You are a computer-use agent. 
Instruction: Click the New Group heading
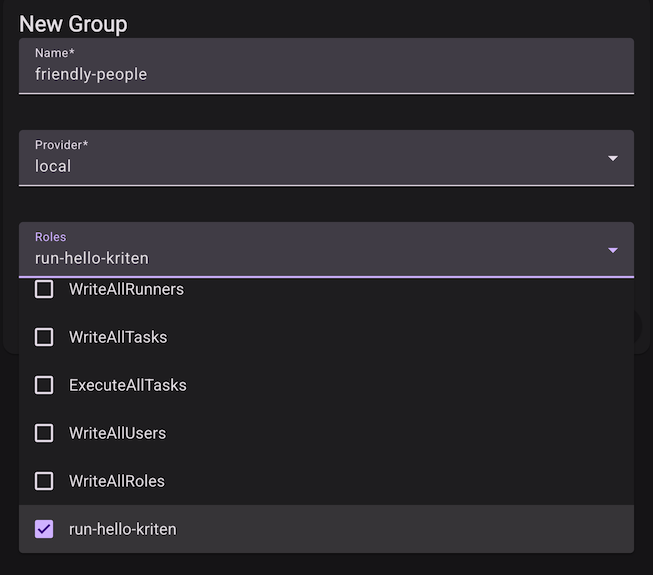click(73, 24)
